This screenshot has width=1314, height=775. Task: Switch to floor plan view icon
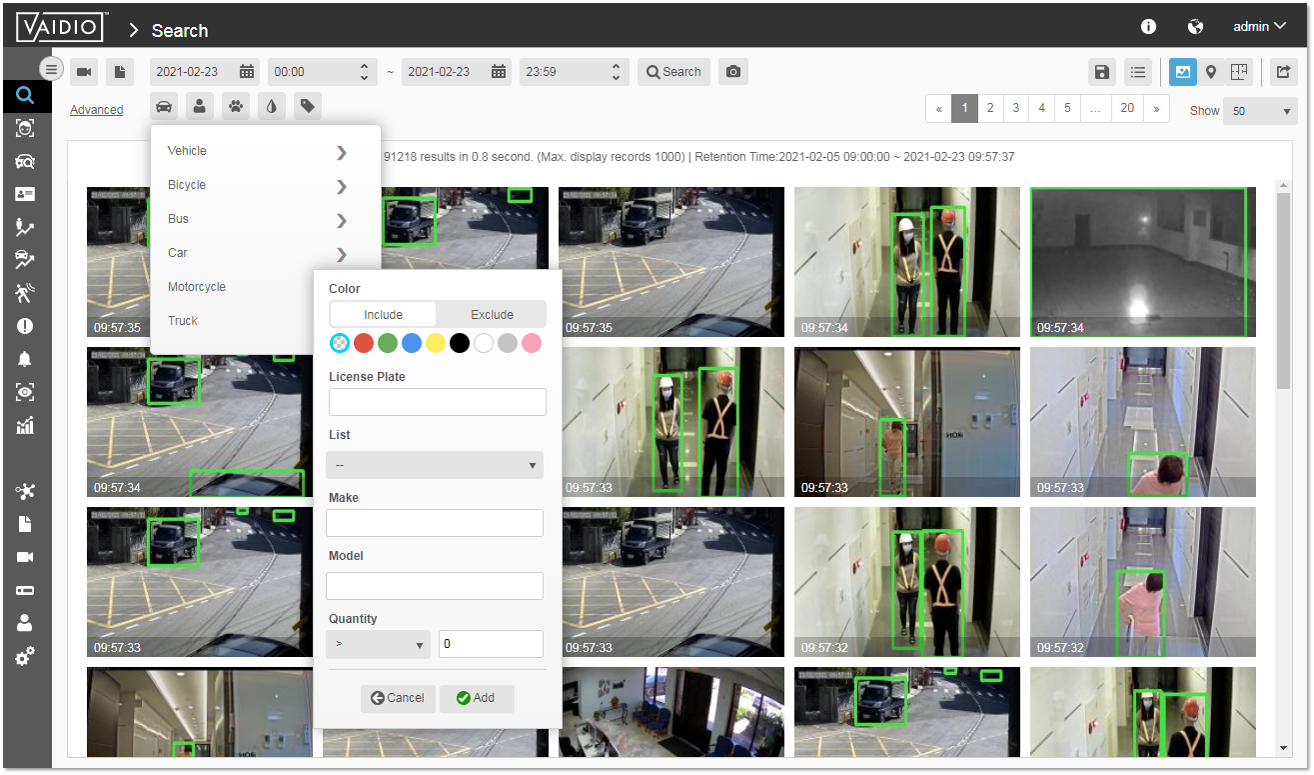pos(1240,72)
